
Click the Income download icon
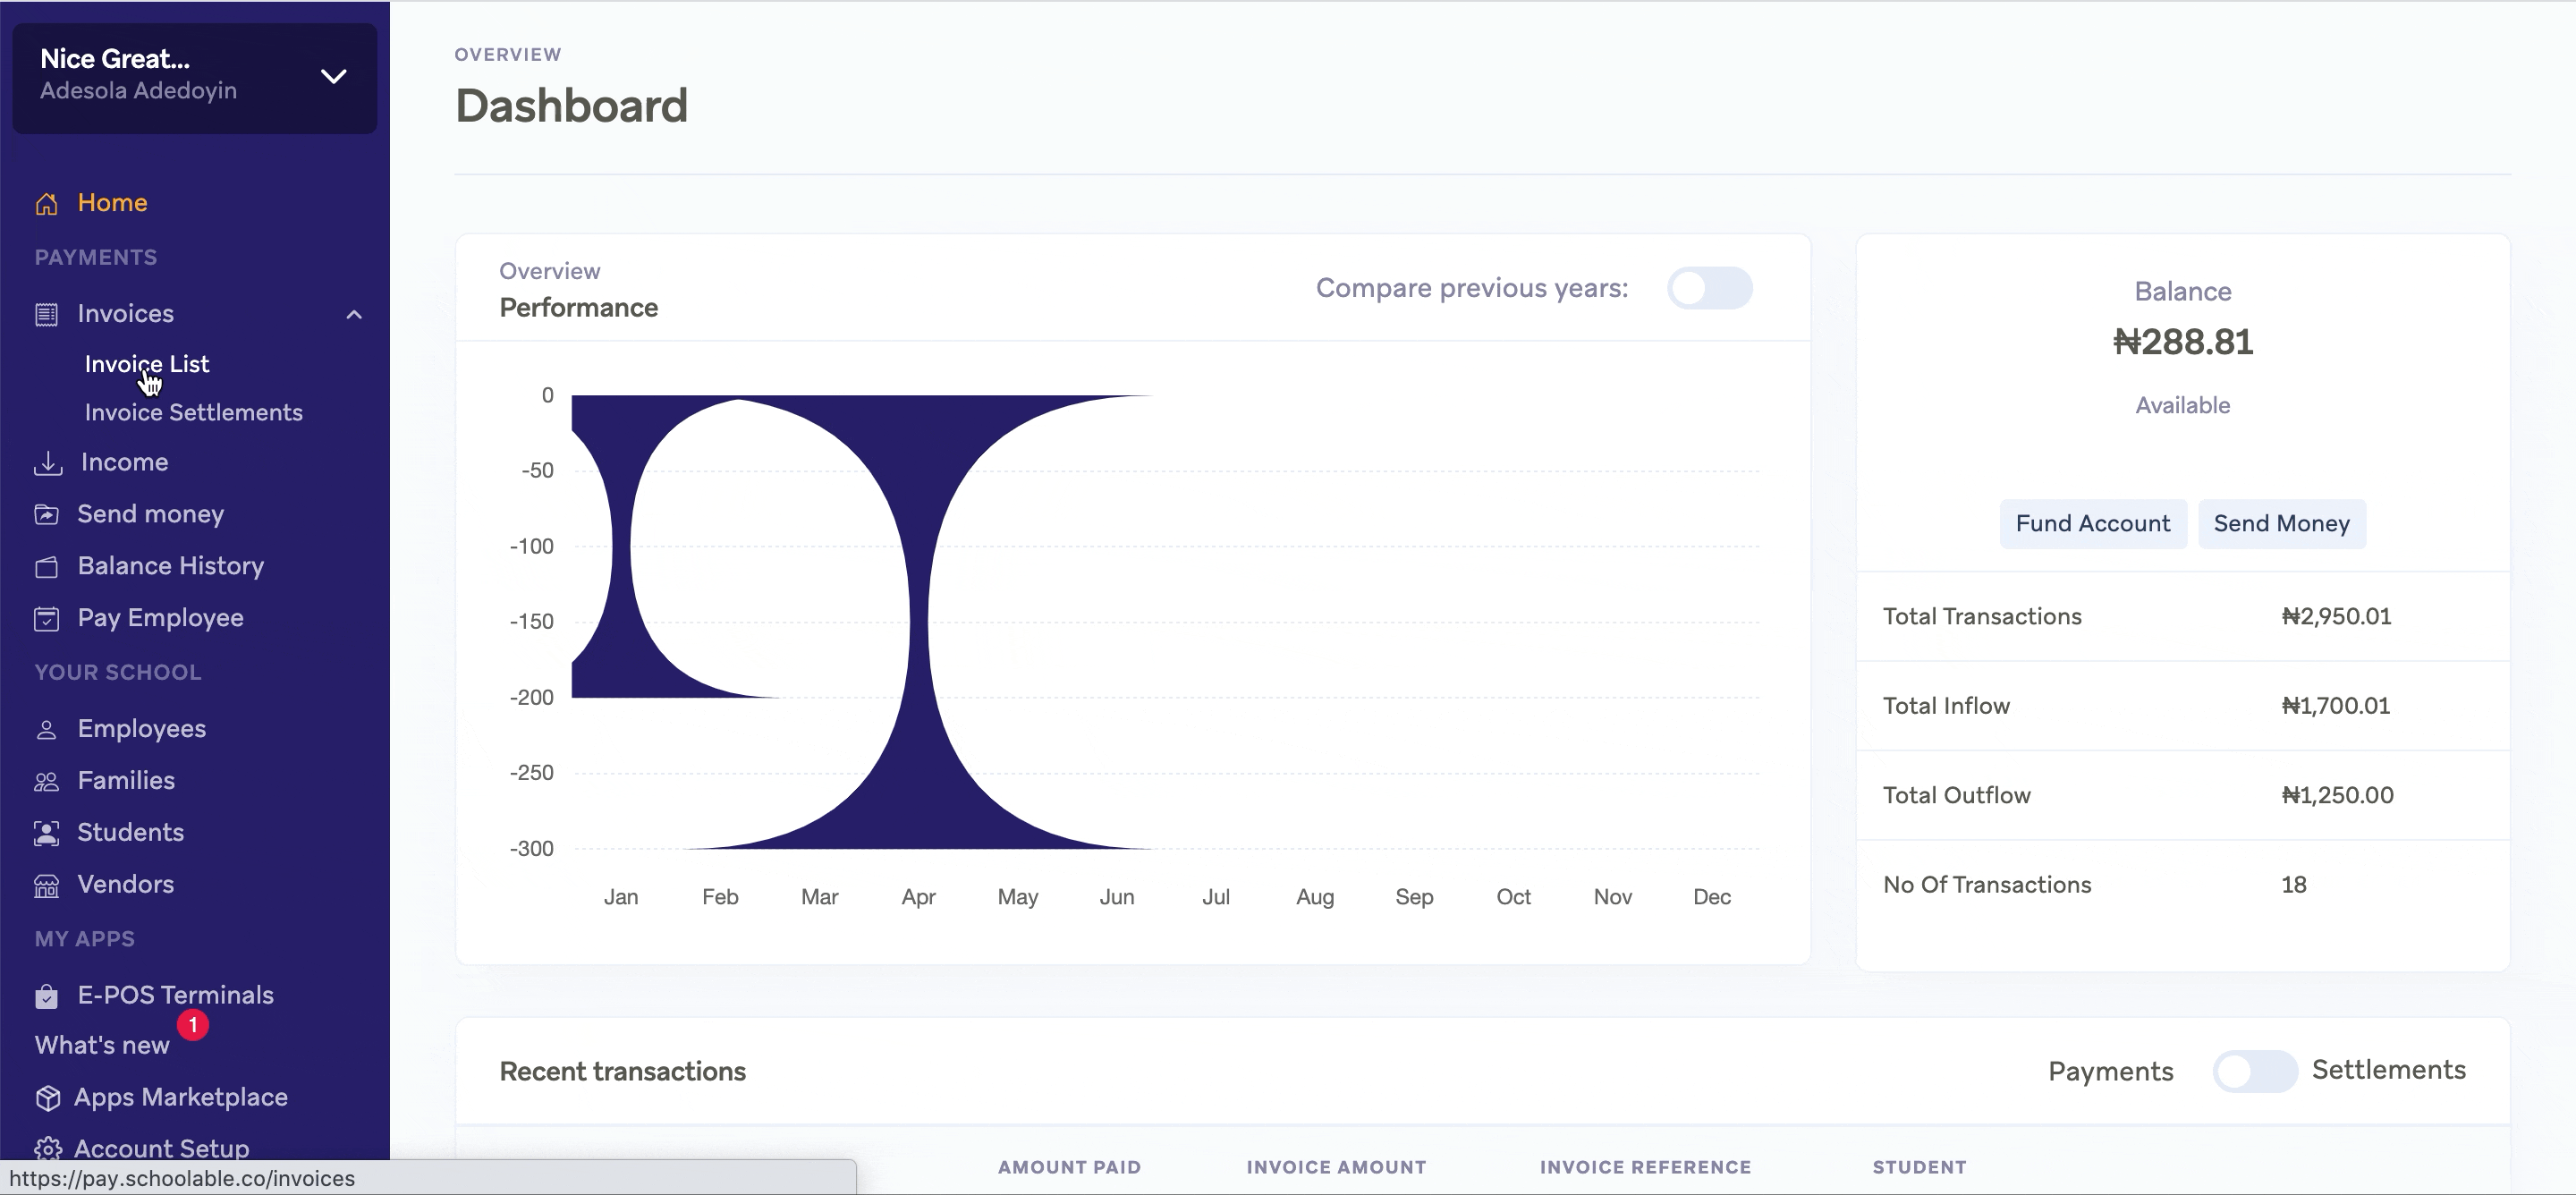click(47, 463)
